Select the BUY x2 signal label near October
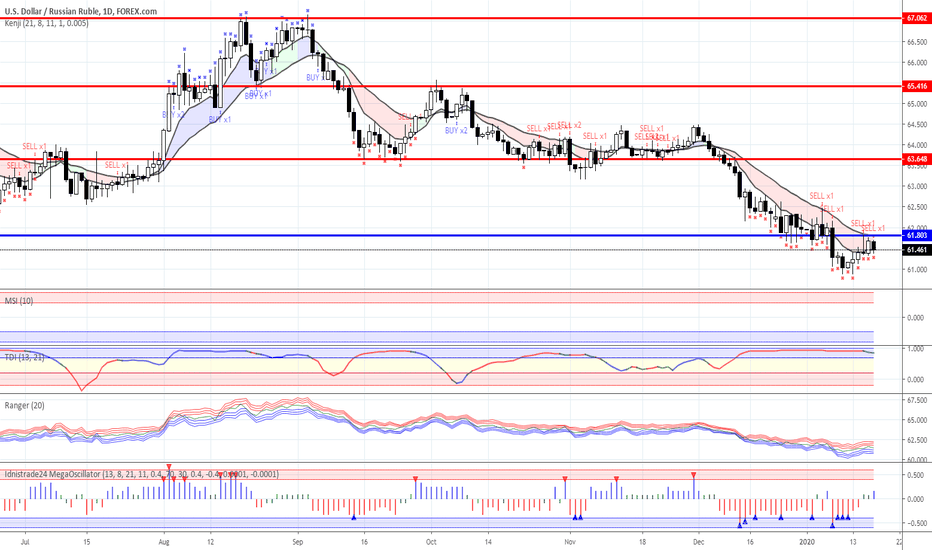 click(457, 131)
